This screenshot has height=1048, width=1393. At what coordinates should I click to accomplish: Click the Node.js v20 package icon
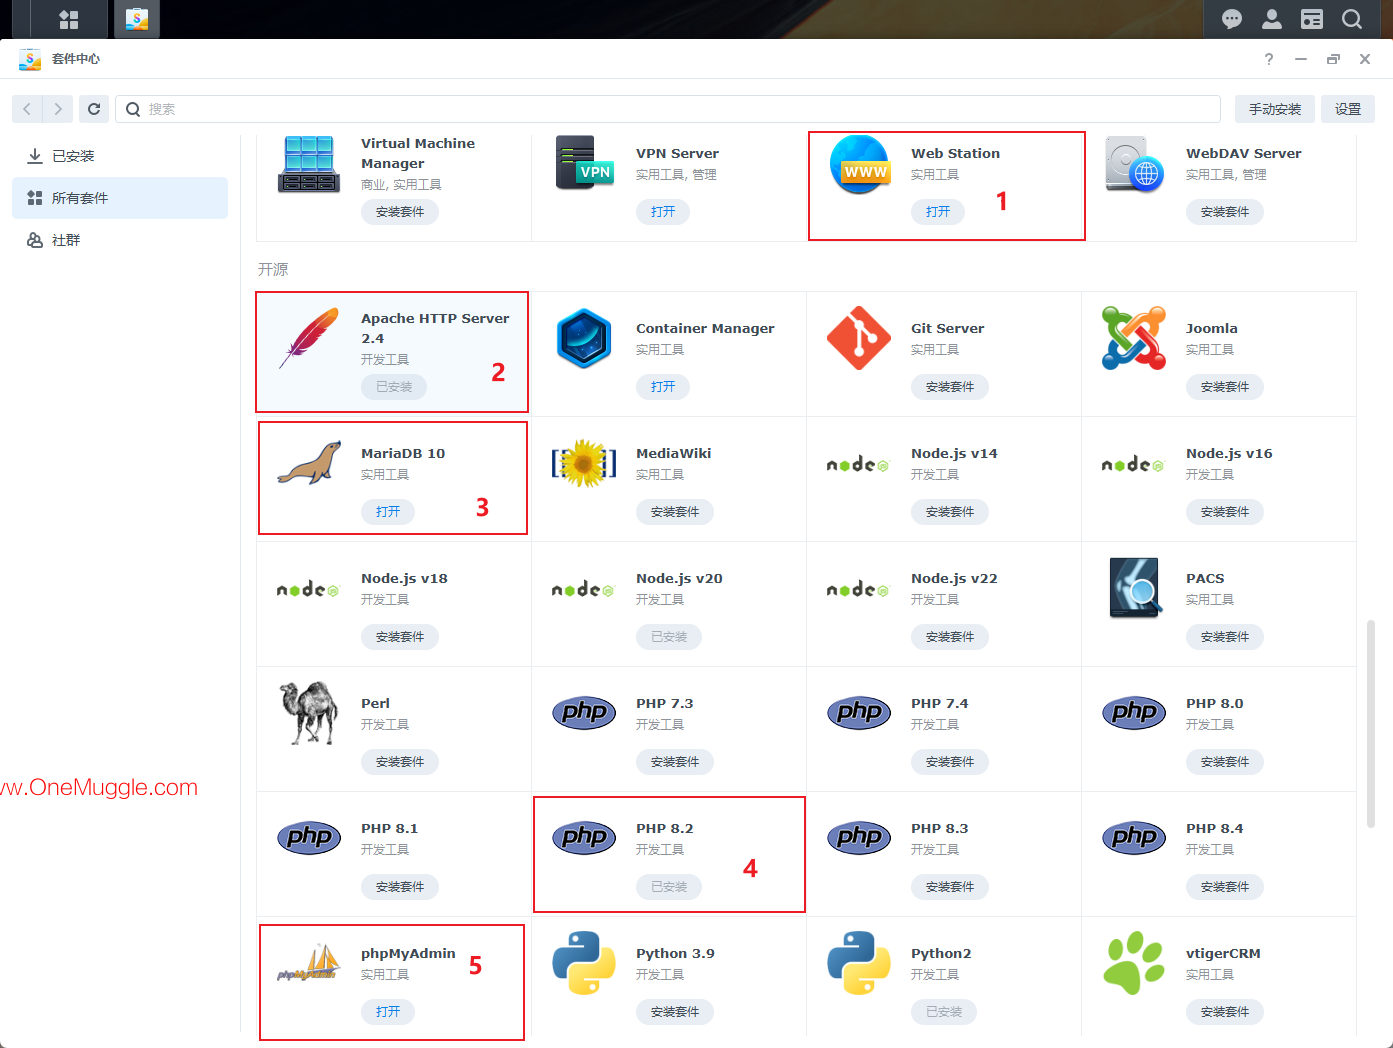pos(583,589)
